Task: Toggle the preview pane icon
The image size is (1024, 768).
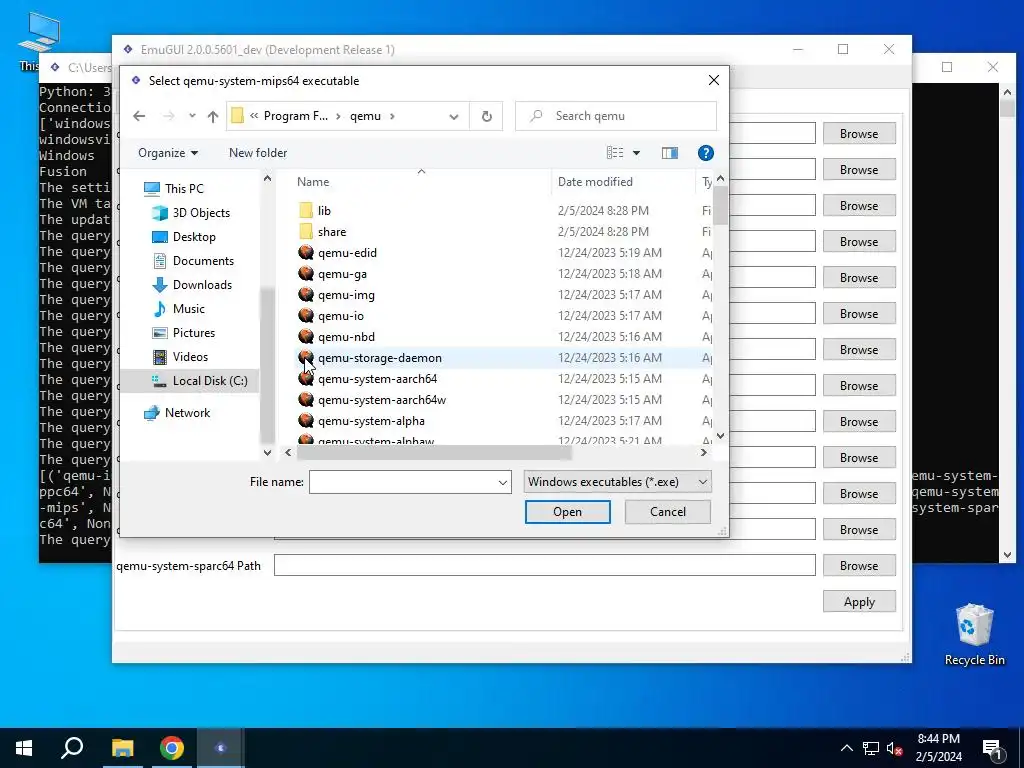Action: tap(669, 153)
